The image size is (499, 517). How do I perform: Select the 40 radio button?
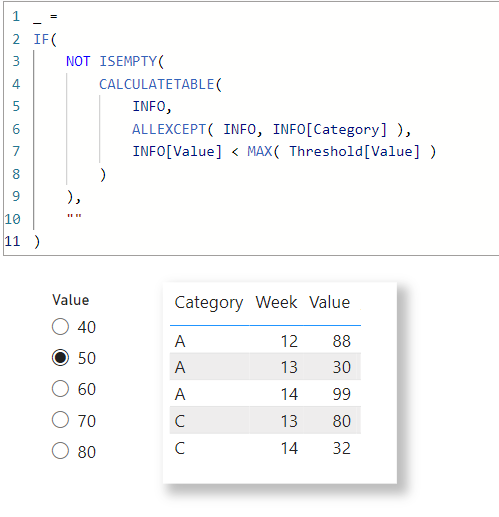click(x=60, y=326)
